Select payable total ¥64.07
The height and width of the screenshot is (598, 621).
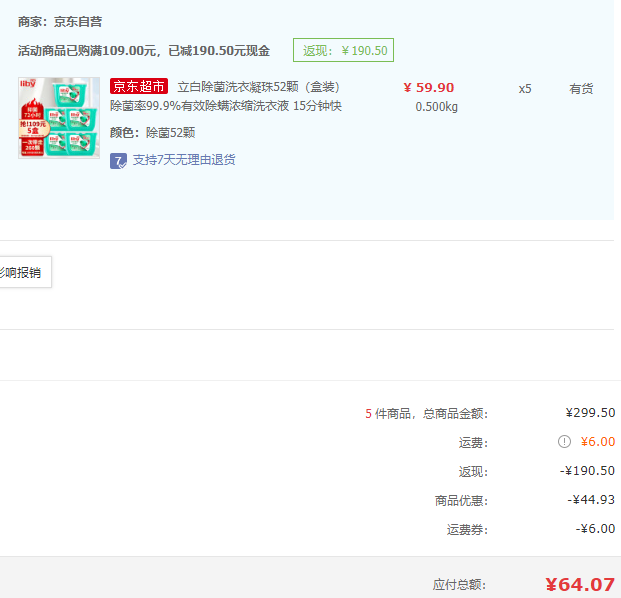580,585
